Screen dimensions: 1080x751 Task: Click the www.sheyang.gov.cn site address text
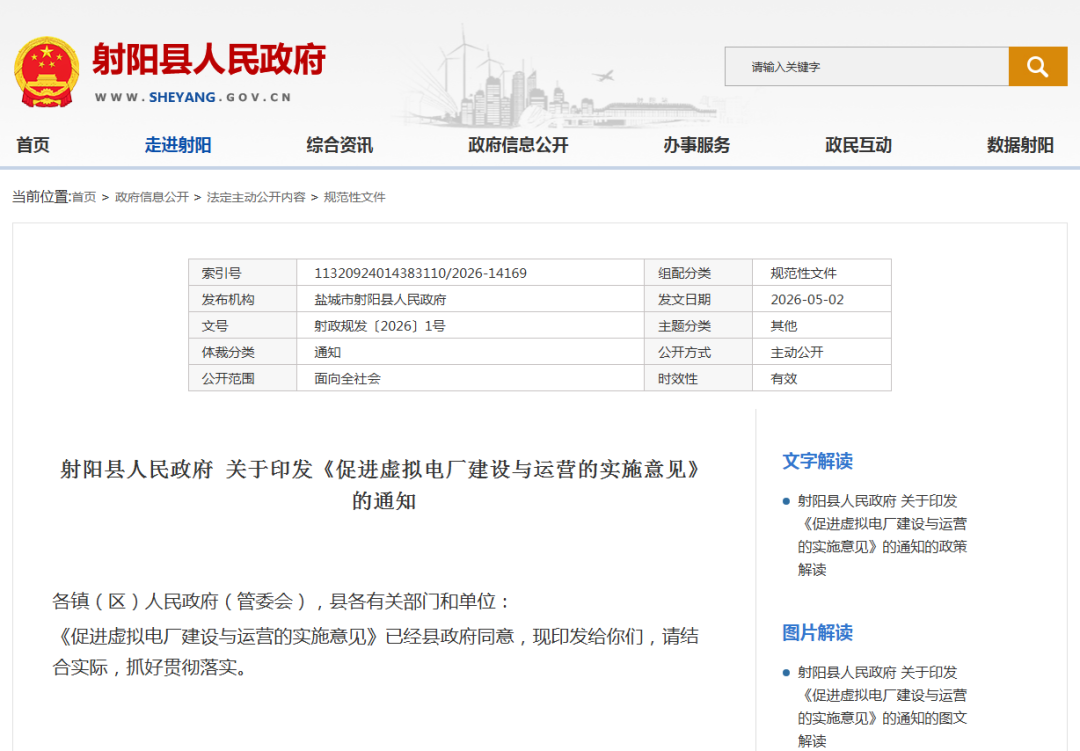pos(193,97)
